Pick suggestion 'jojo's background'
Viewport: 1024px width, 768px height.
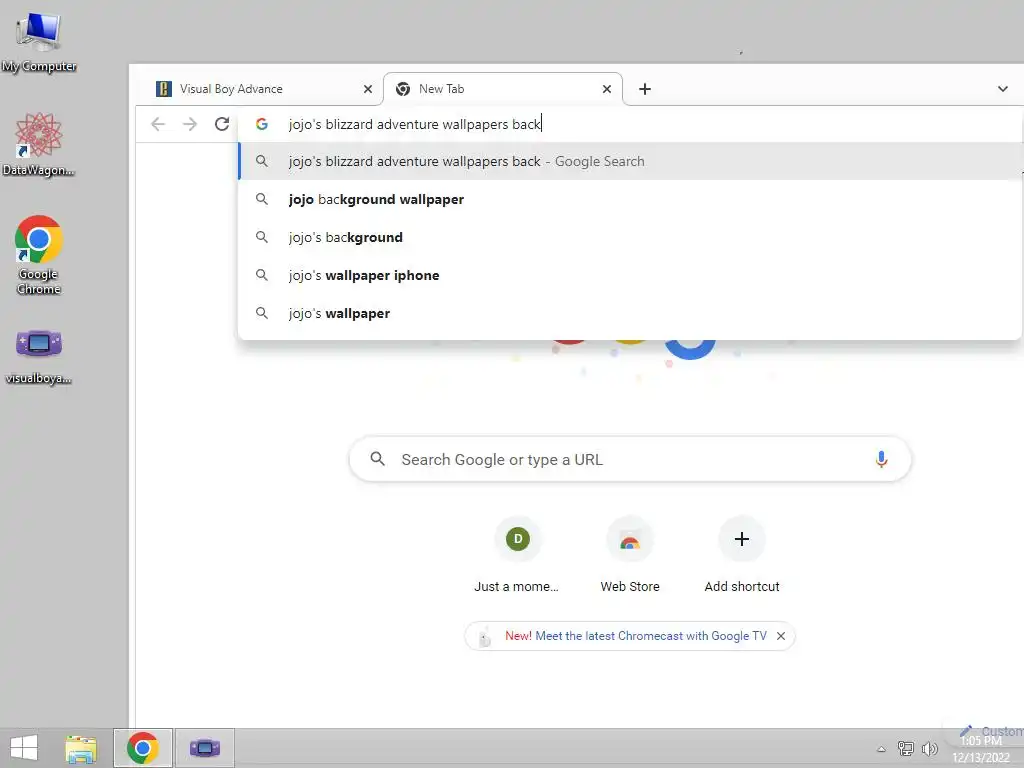pyautogui.click(x=630, y=237)
